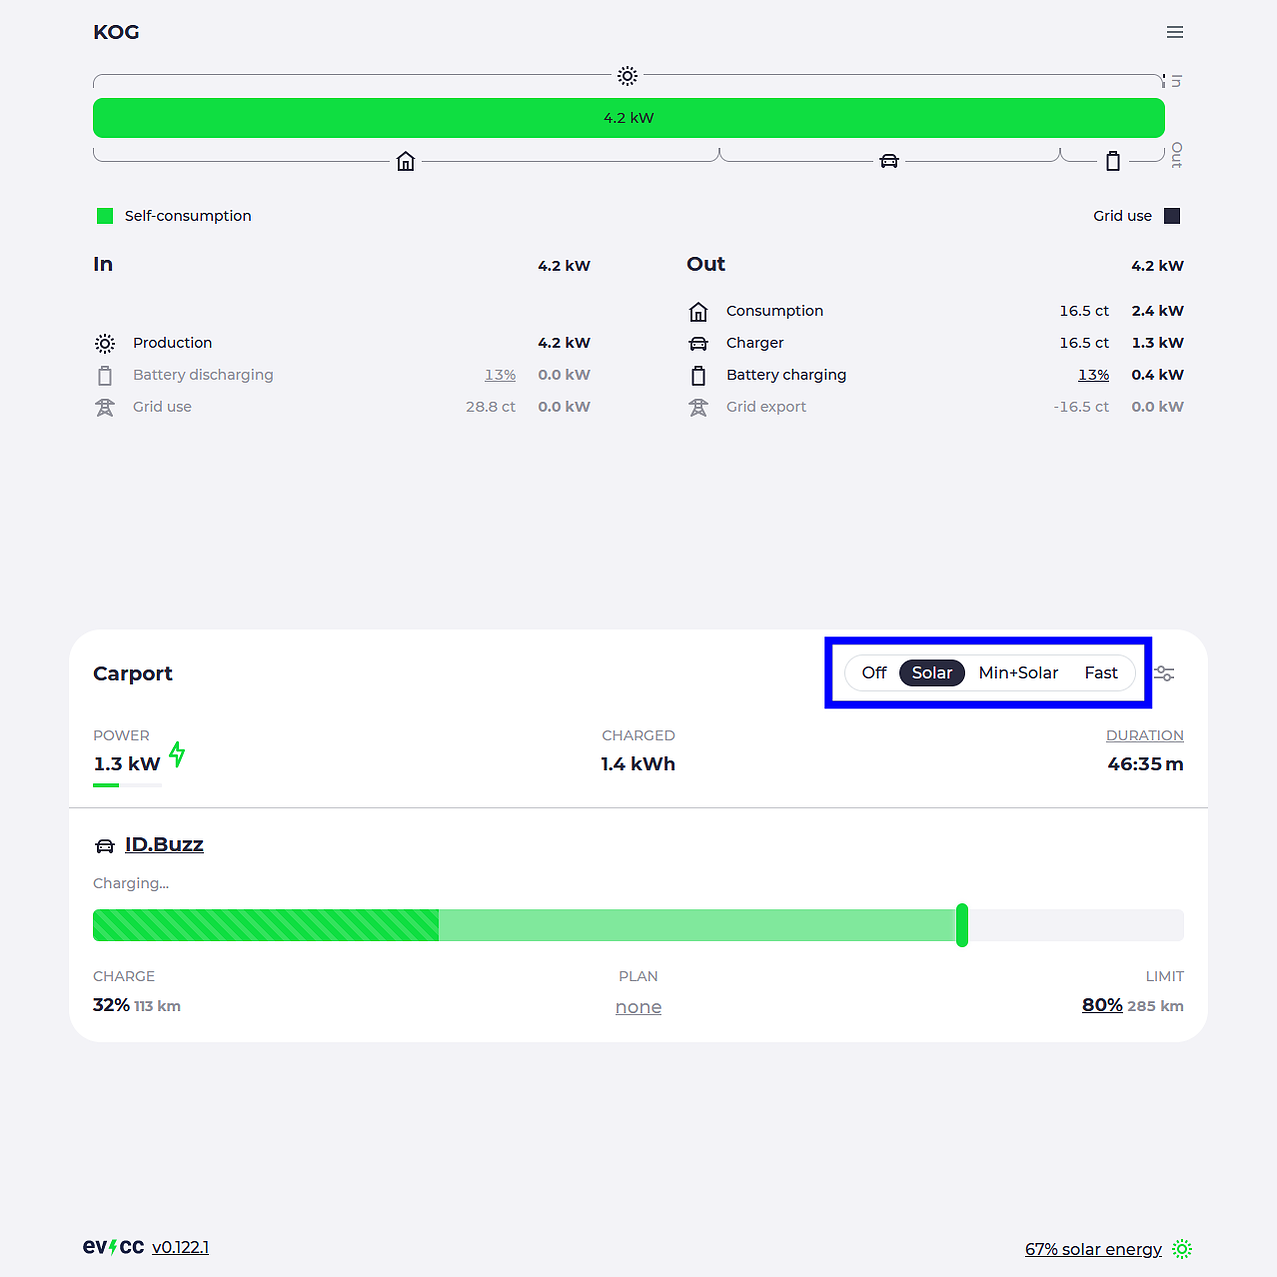Click the sun icon above the power bar
Screen dimensions: 1277x1277
click(x=627, y=76)
